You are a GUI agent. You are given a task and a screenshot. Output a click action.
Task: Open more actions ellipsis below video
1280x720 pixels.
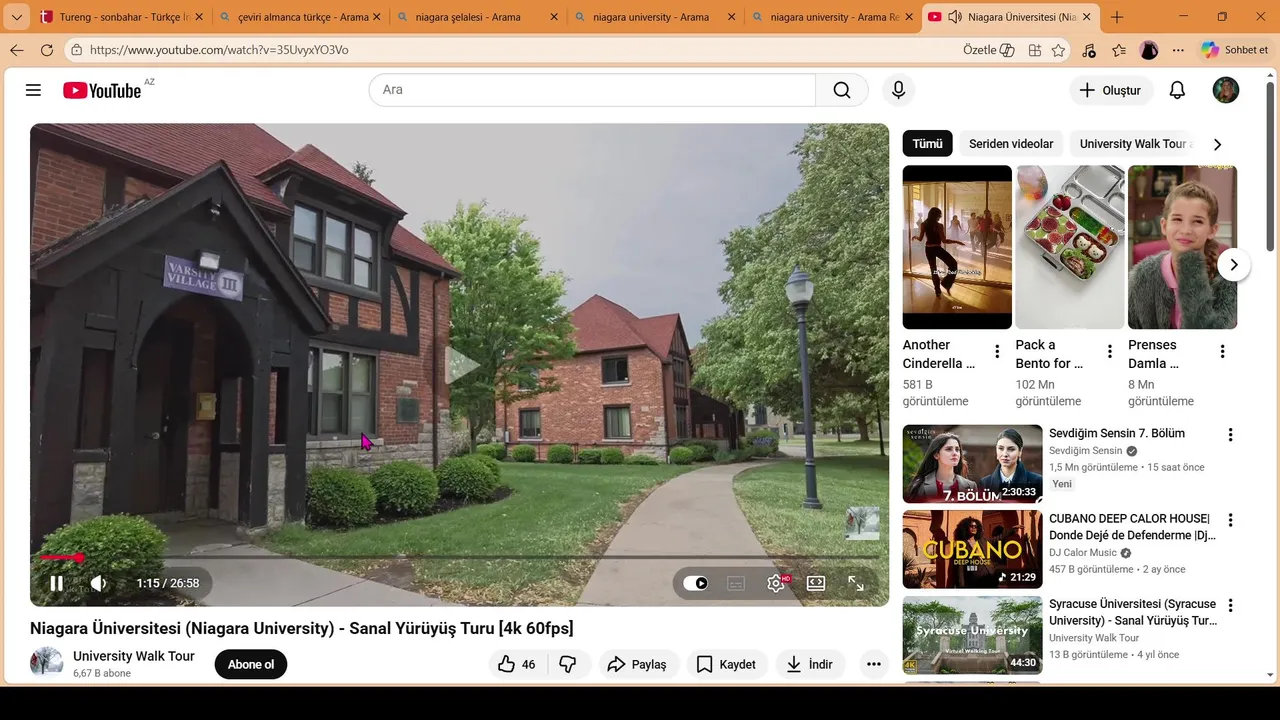(x=874, y=664)
